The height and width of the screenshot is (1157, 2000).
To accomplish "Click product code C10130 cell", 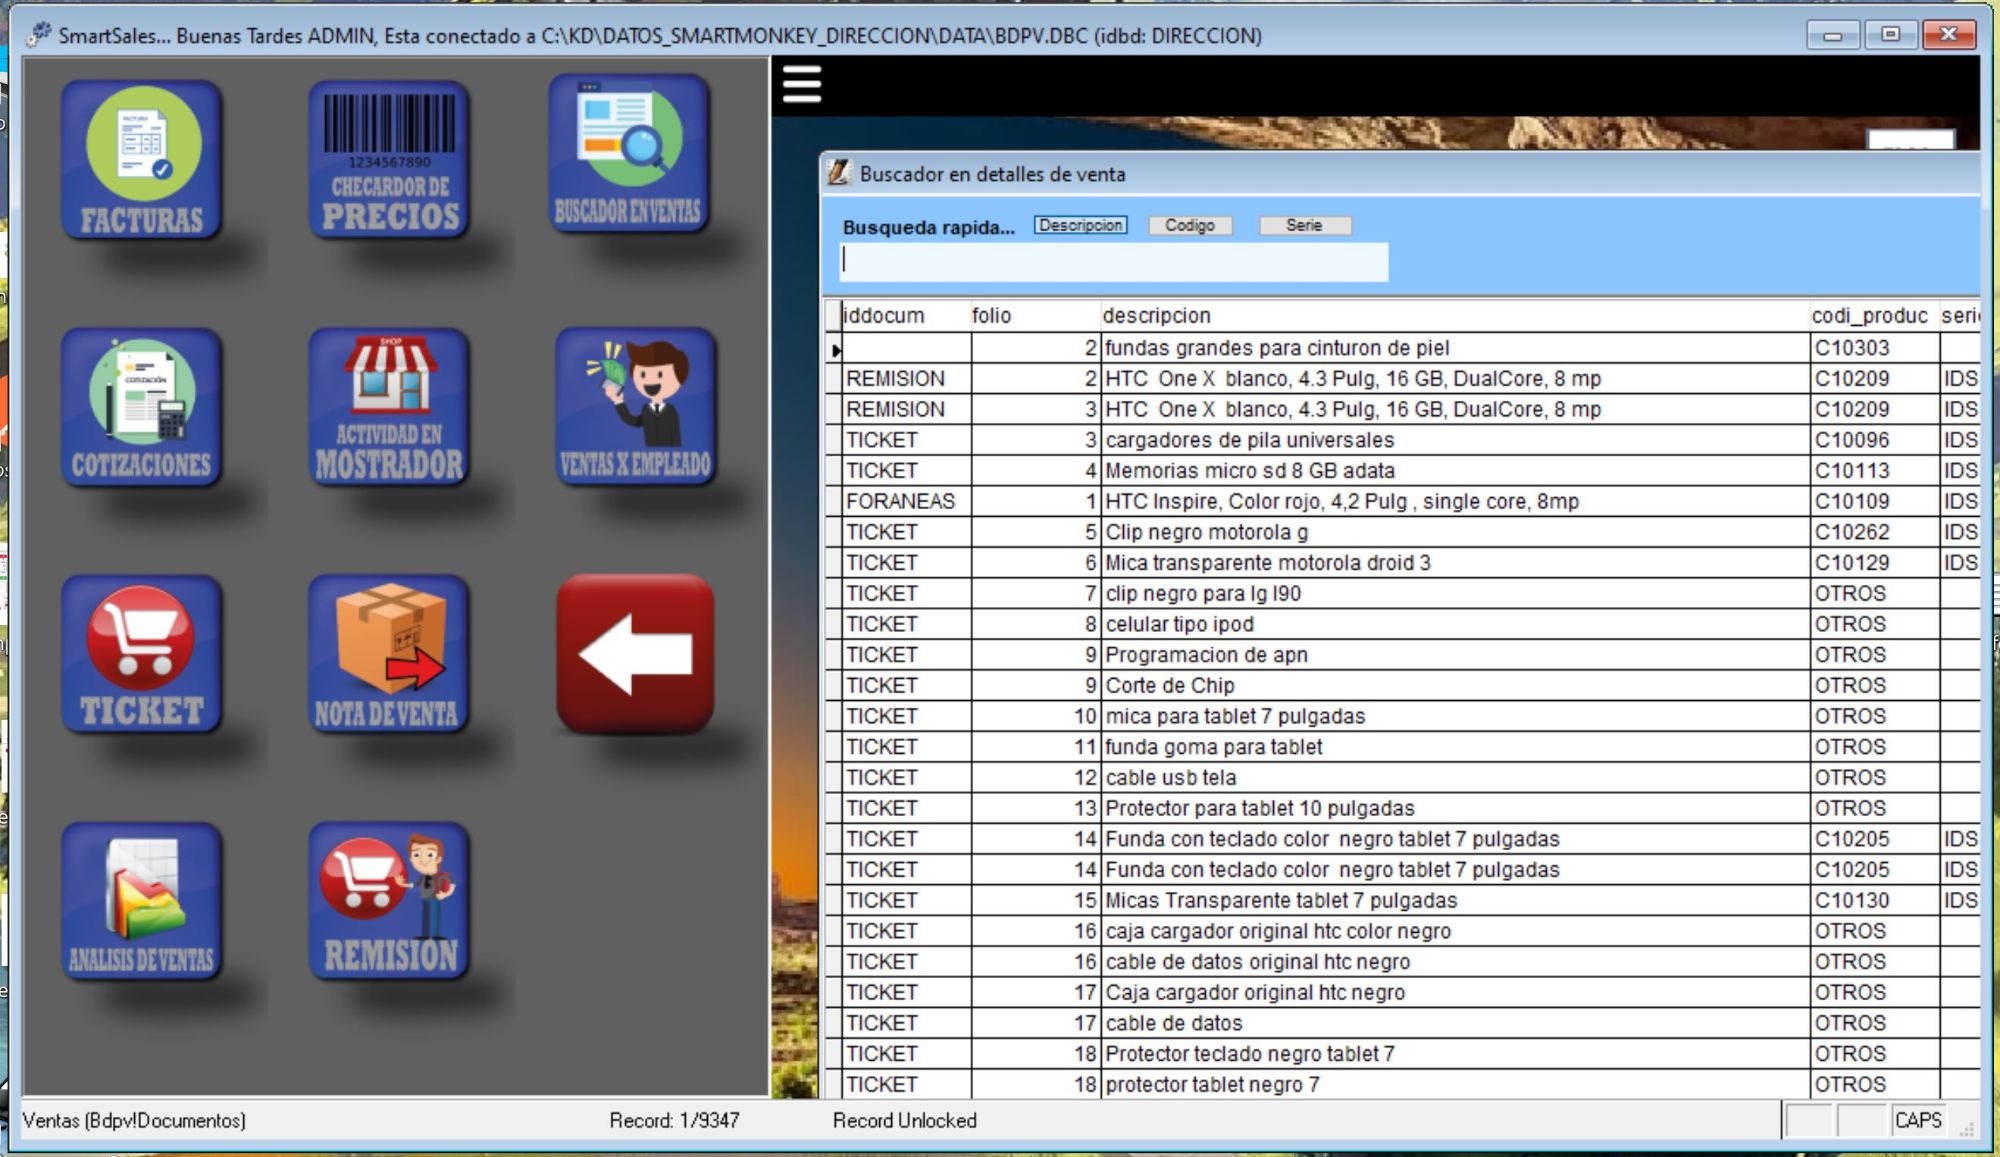I will click(x=1874, y=900).
